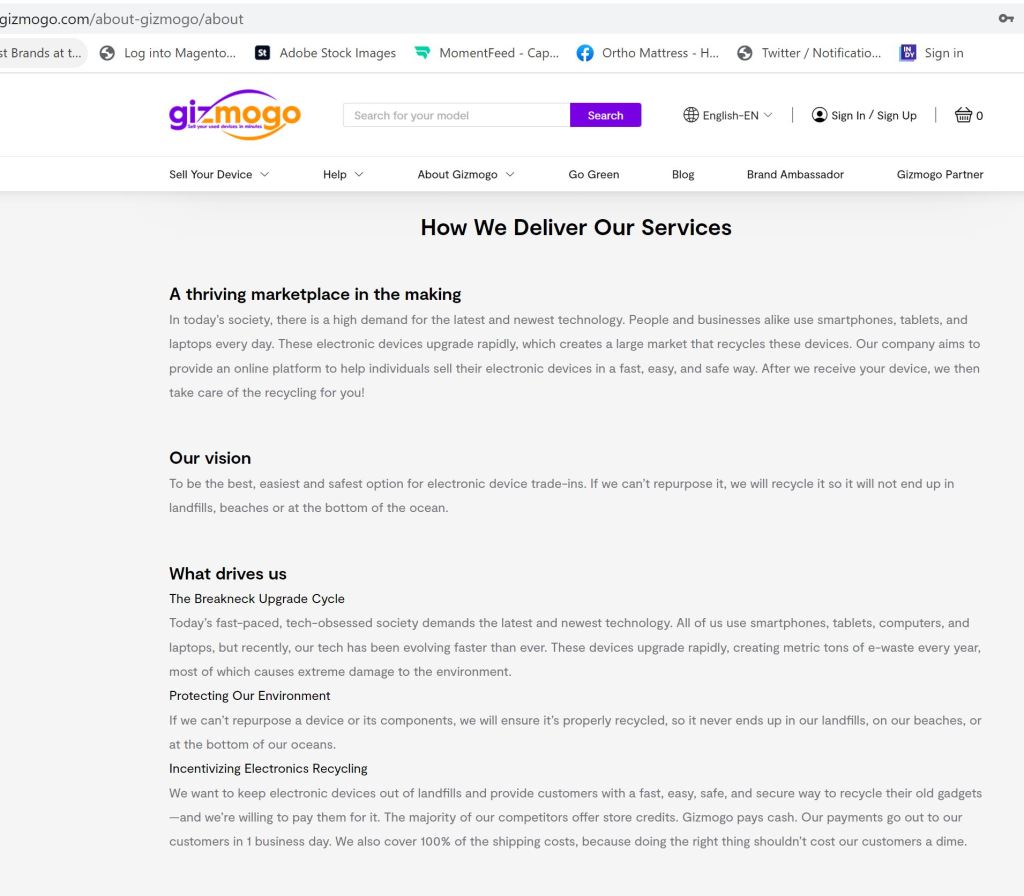Open the Ortho Mattress Facebook bookmark icon
The image size is (1024, 896).
coord(585,53)
